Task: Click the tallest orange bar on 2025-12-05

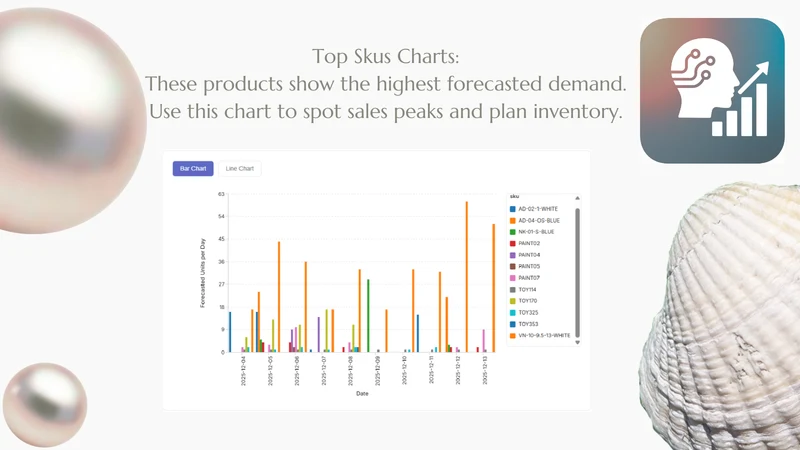Action: point(279,297)
